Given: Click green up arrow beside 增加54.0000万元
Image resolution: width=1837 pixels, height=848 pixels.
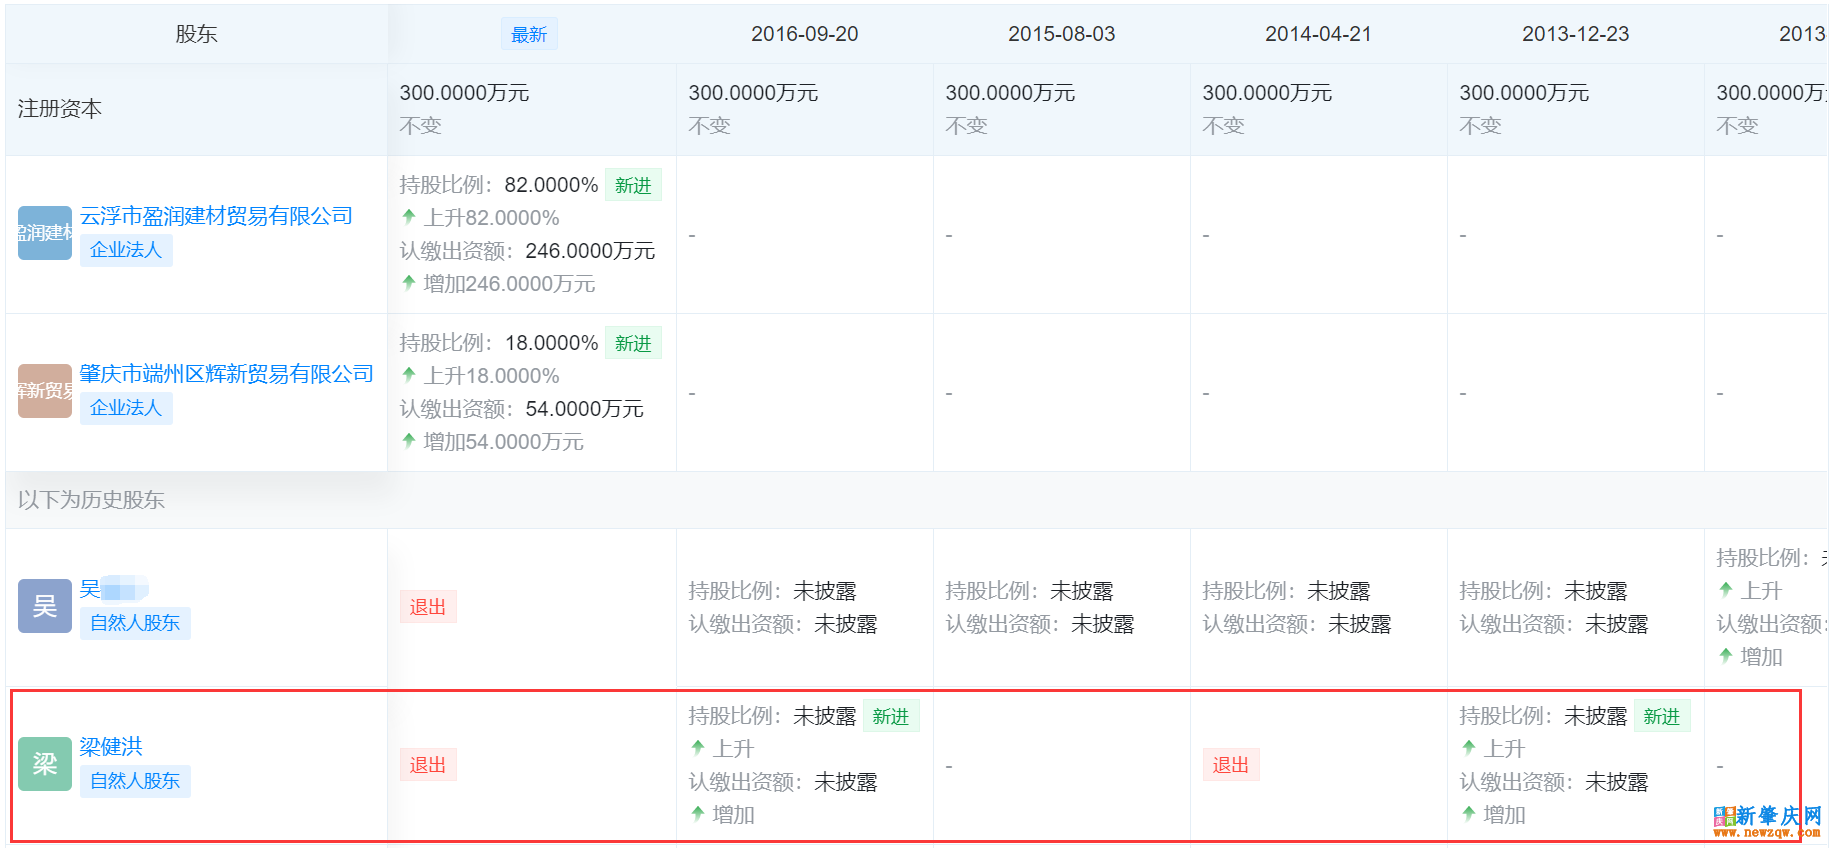Looking at the screenshot, I should (409, 440).
